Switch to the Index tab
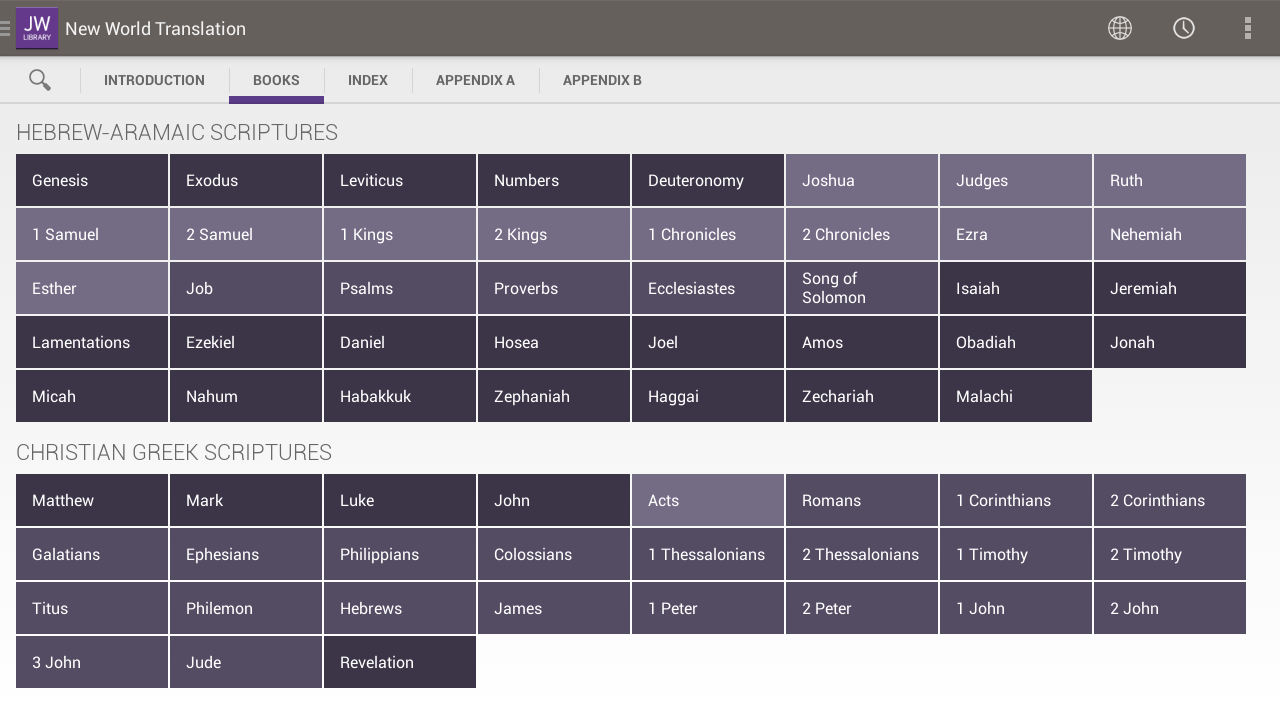 368,80
